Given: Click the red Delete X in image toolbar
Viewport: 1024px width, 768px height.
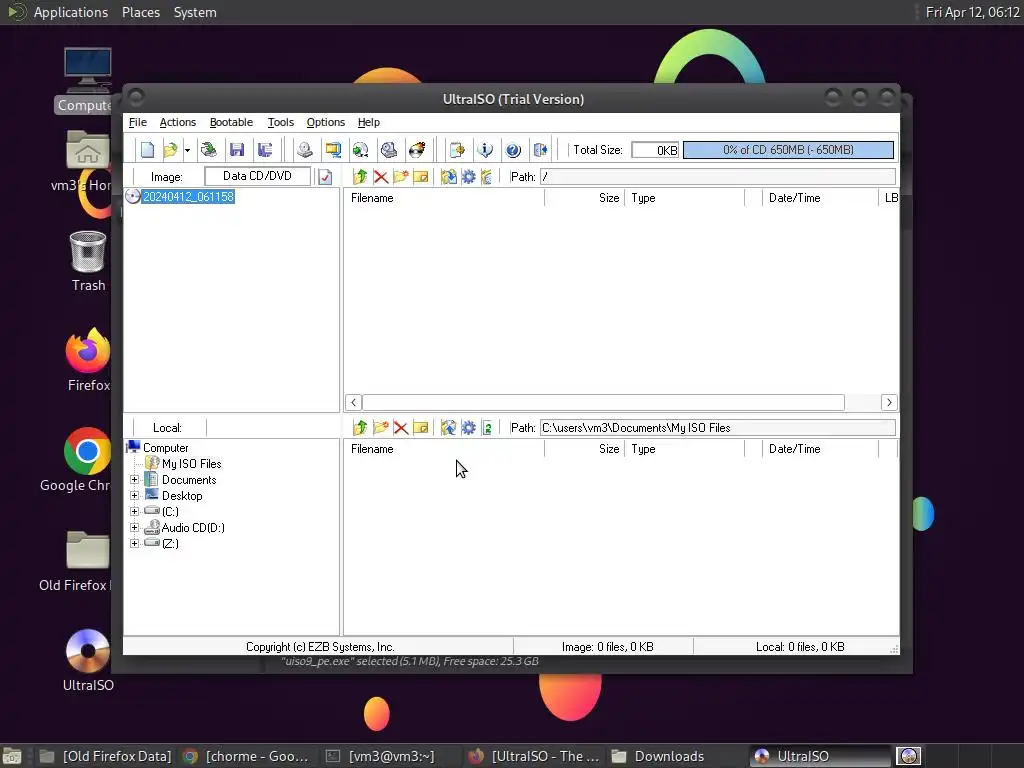Looking at the screenshot, I should click(381, 177).
